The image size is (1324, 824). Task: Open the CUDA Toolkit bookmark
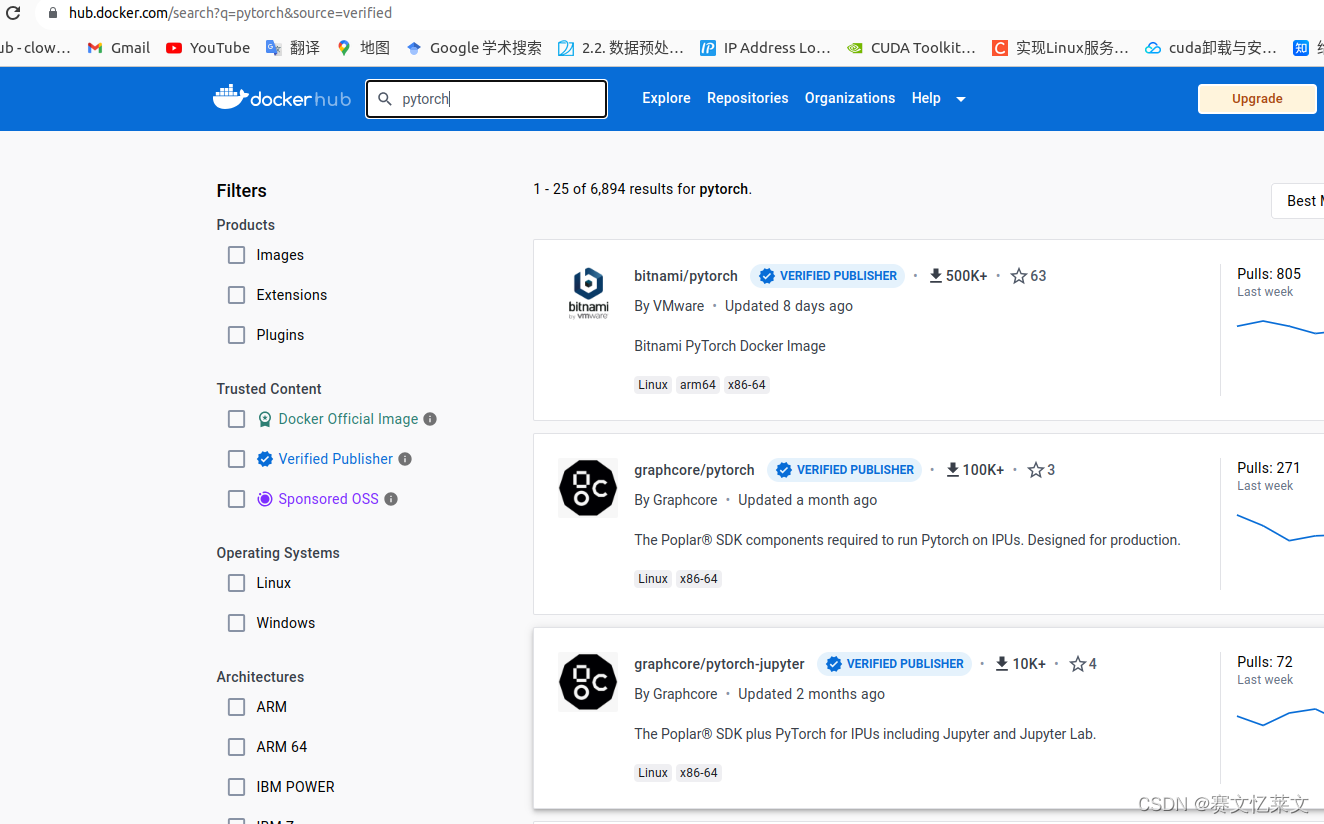point(911,47)
